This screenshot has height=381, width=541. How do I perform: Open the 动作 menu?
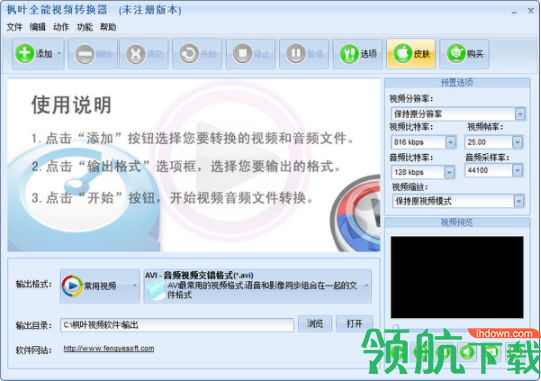(61, 27)
